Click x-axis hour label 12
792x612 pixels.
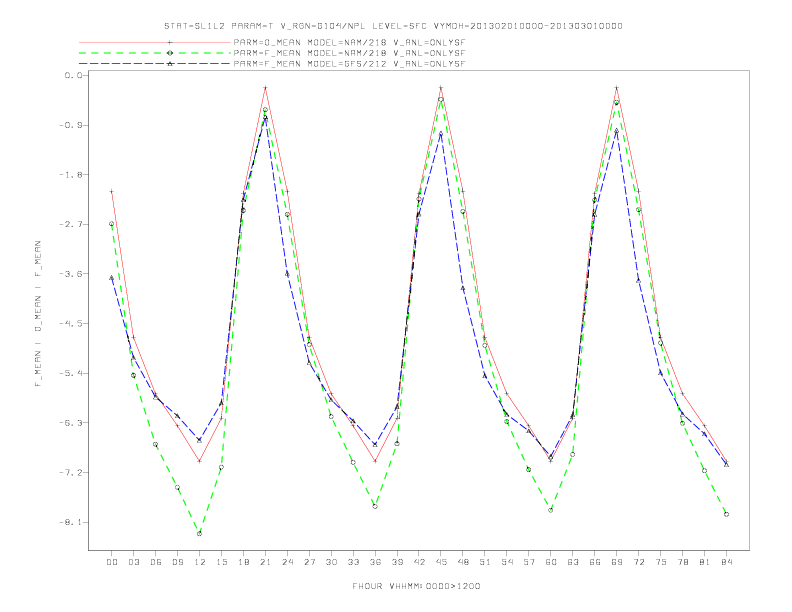click(200, 562)
